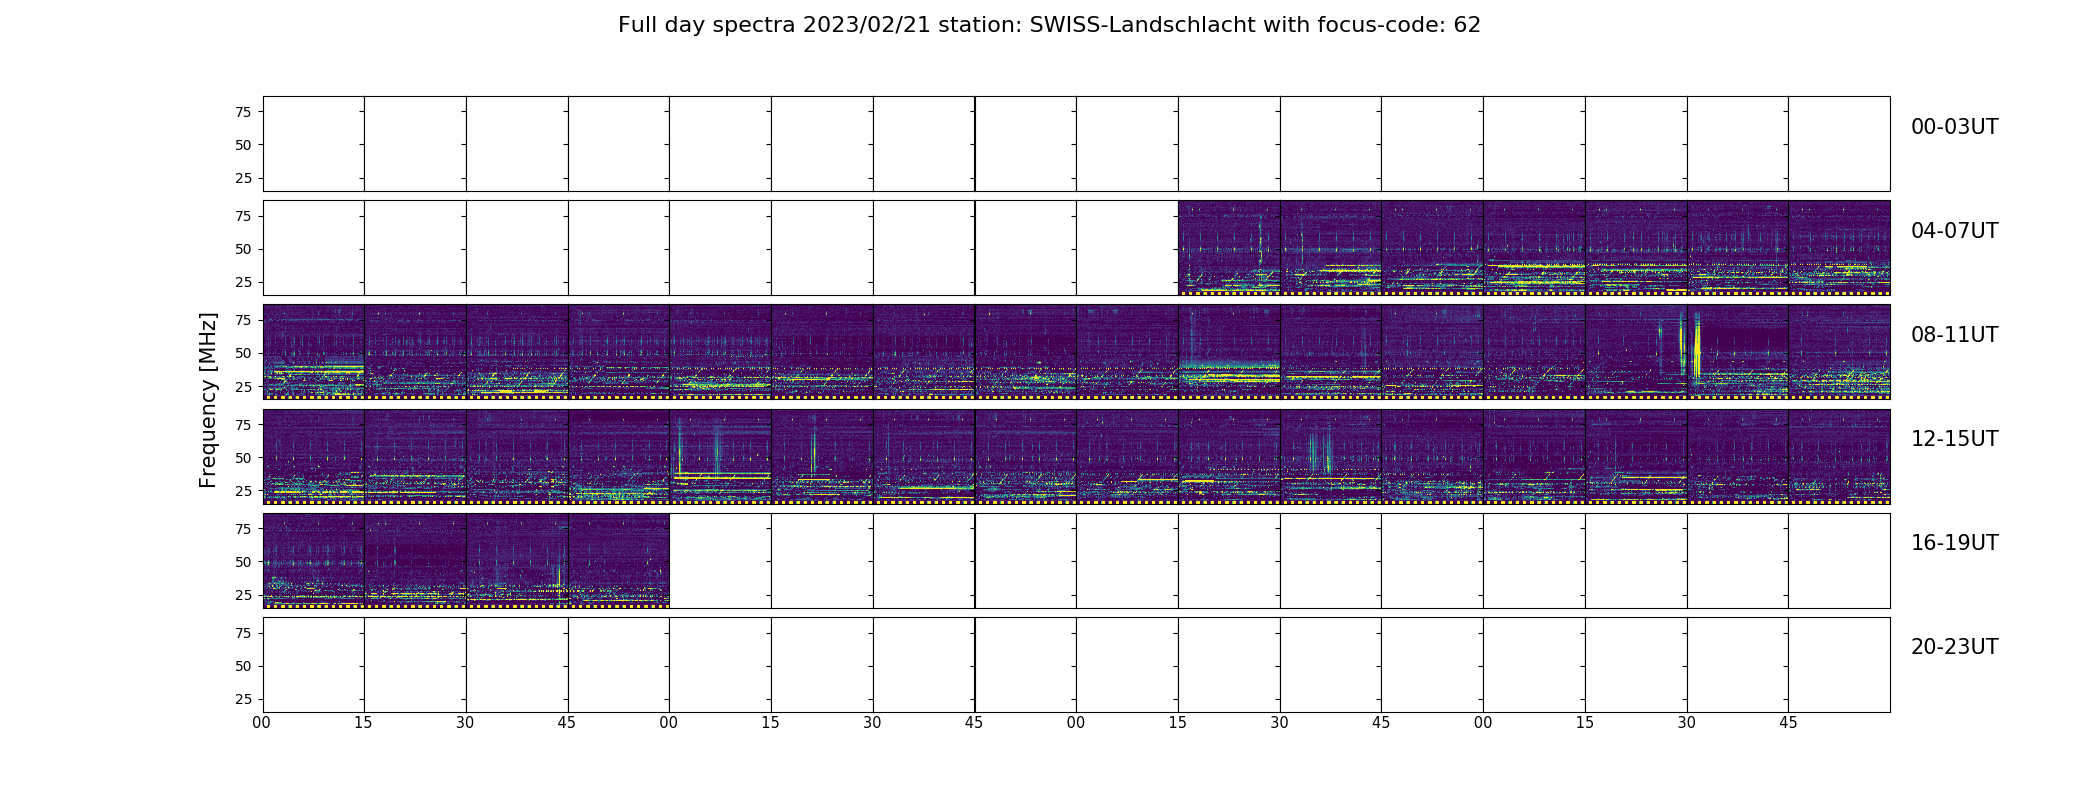Click the 75 tick of top row axis
Viewport: 2100px width, 800px height.
[x=243, y=112]
